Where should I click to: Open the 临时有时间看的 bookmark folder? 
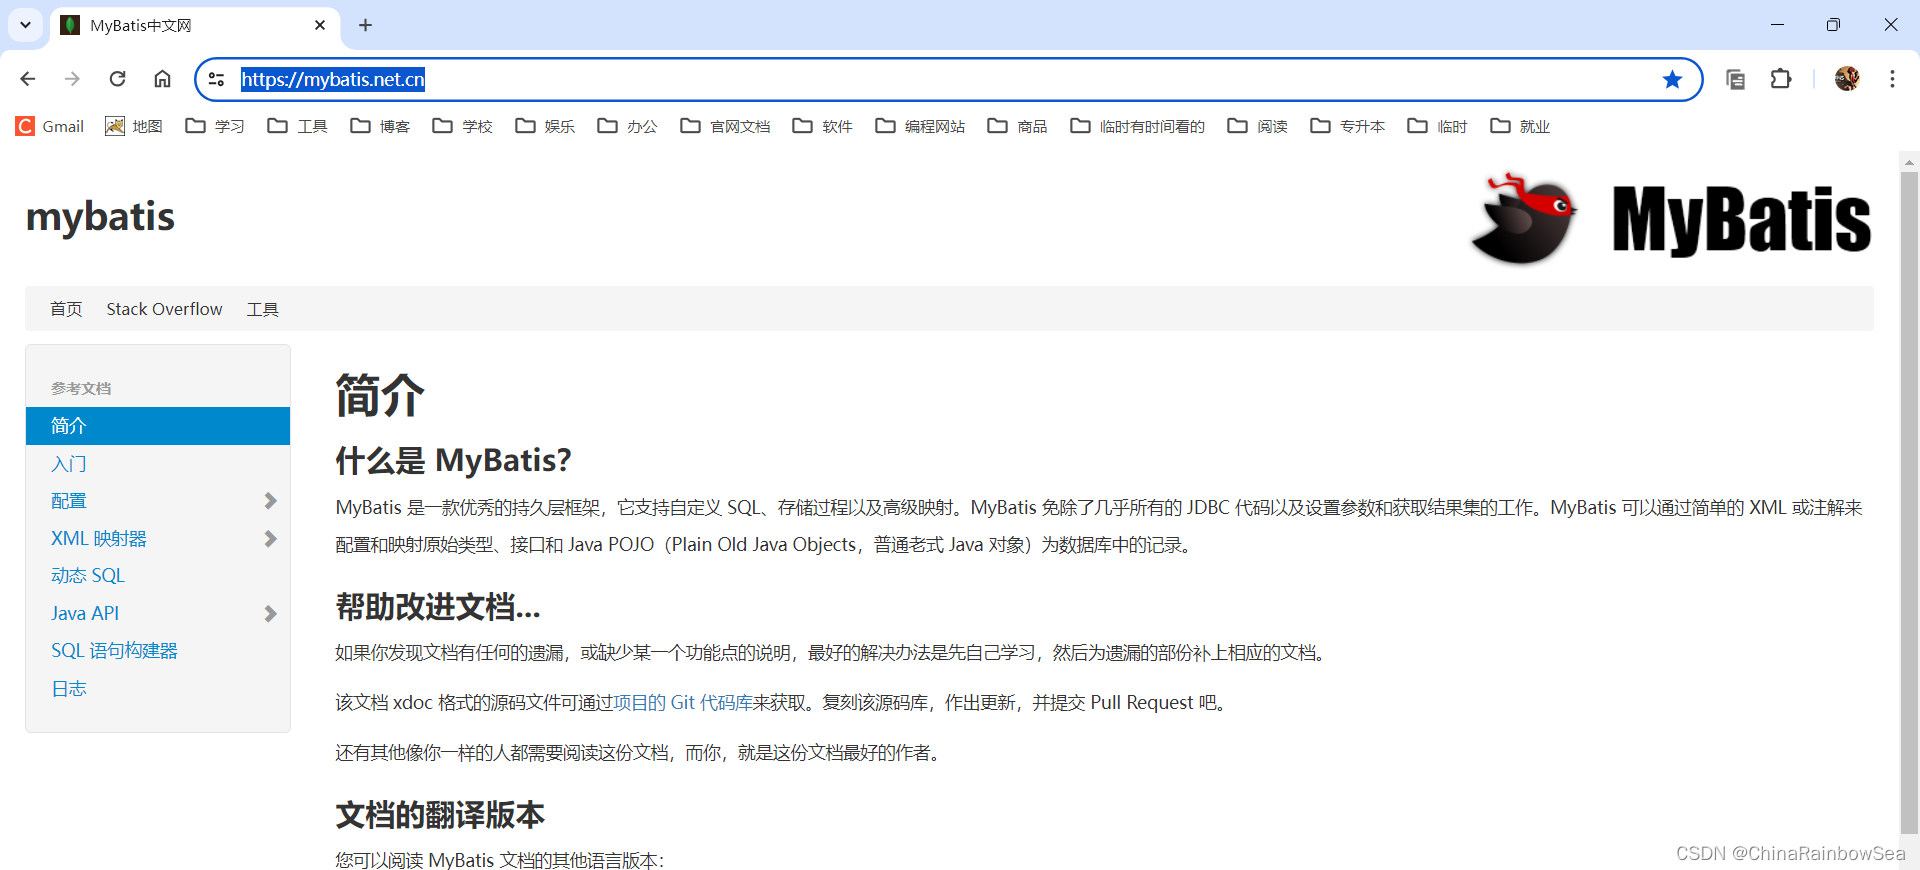click(1138, 126)
